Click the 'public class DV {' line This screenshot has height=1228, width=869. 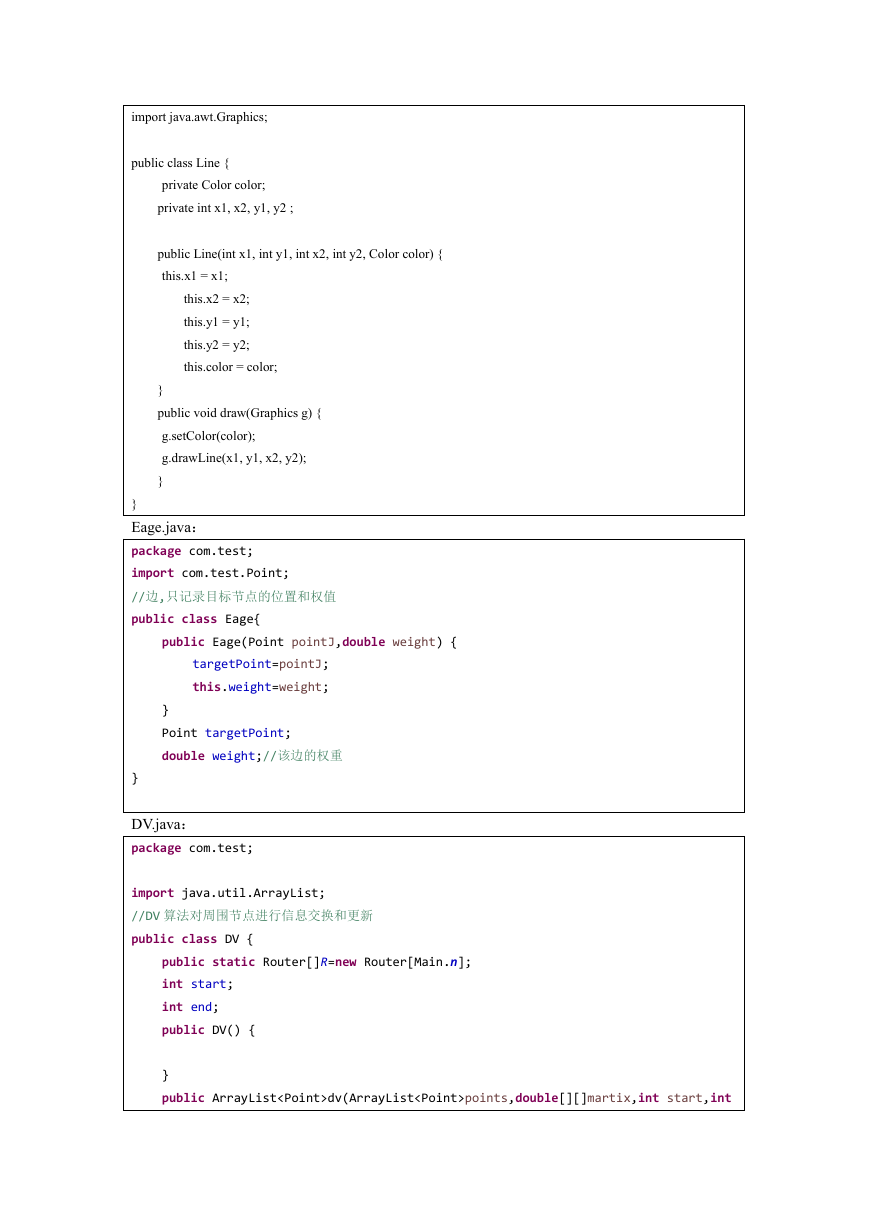192,939
